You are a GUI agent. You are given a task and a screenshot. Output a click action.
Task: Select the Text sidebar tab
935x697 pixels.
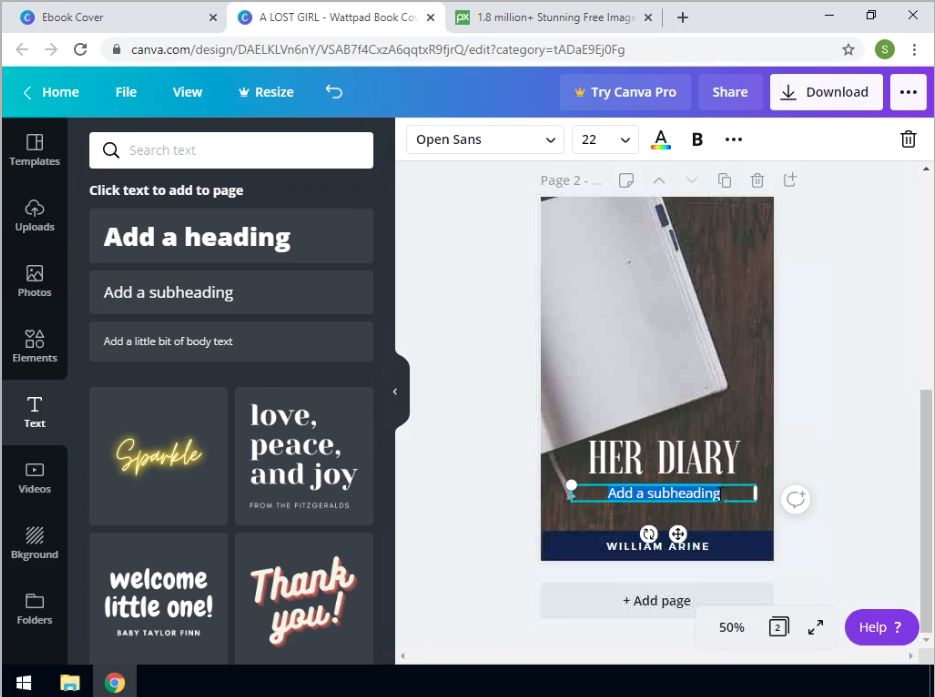click(x=35, y=413)
